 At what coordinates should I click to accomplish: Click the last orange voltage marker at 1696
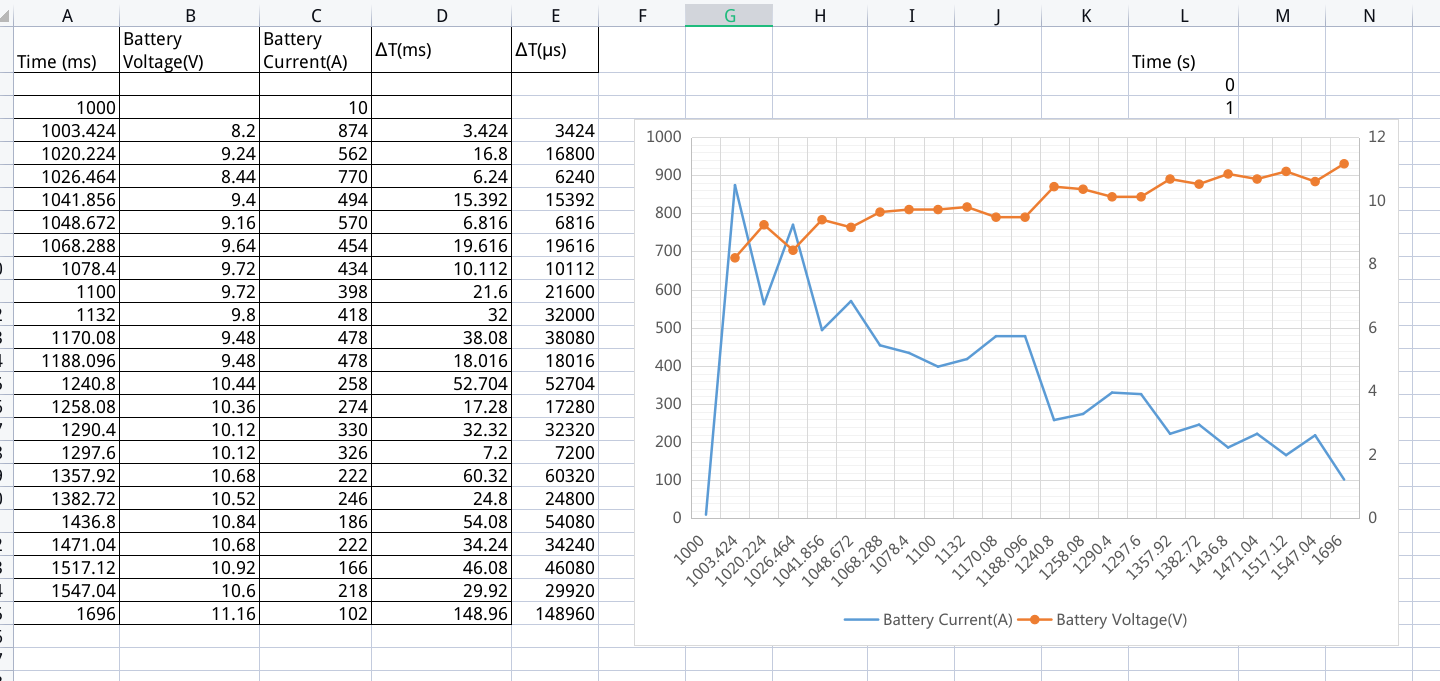(1344, 164)
